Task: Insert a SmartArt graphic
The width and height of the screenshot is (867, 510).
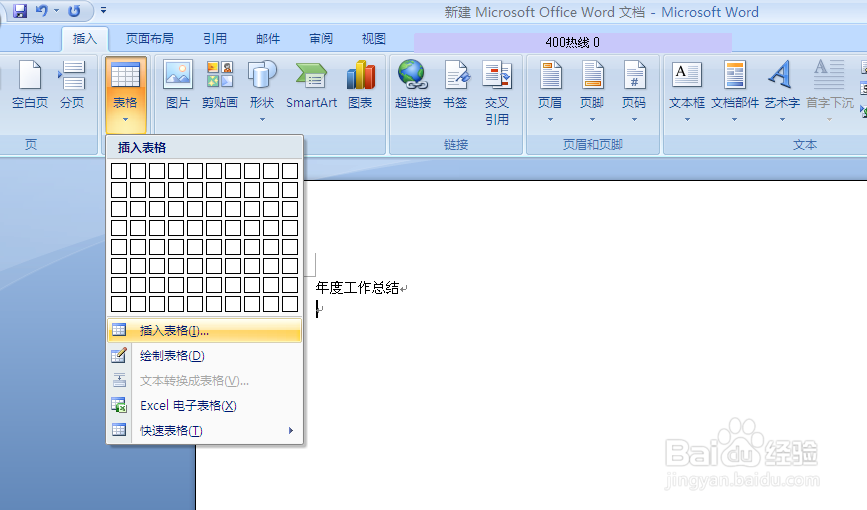Action: pyautogui.click(x=311, y=85)
